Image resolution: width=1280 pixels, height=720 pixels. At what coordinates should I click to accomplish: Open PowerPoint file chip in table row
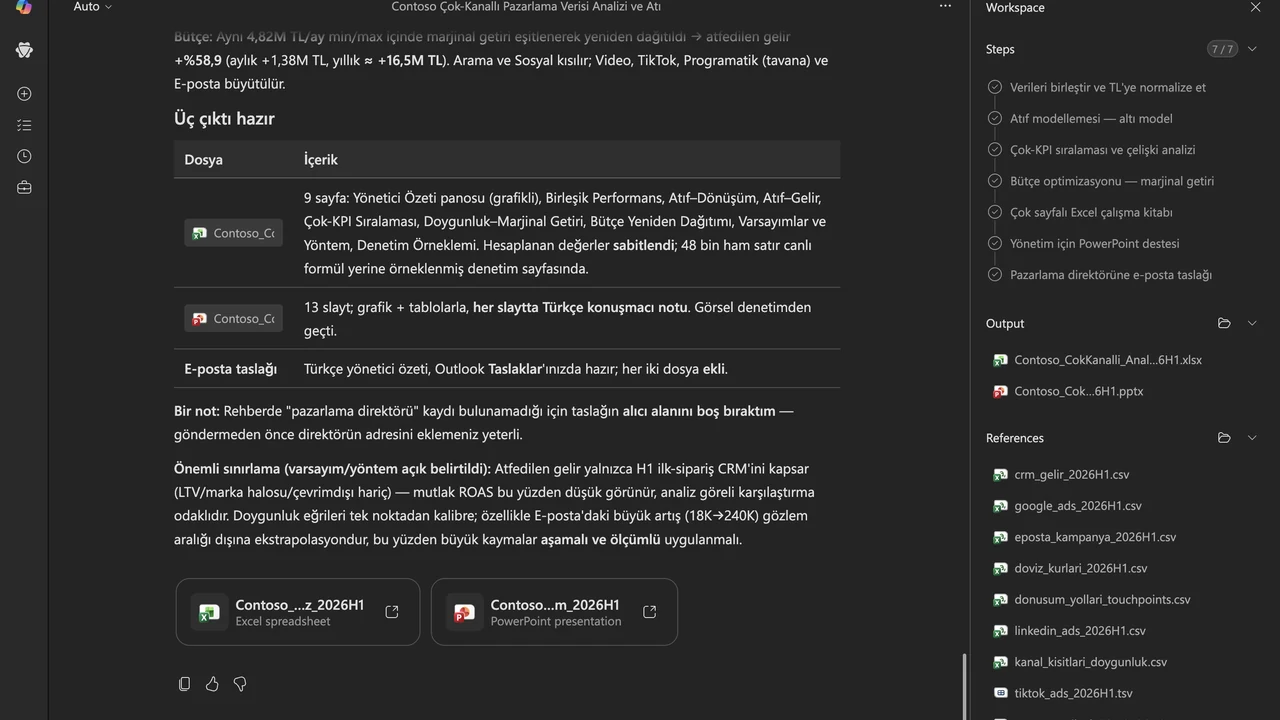pyautogui.click(x=233, y=318)
